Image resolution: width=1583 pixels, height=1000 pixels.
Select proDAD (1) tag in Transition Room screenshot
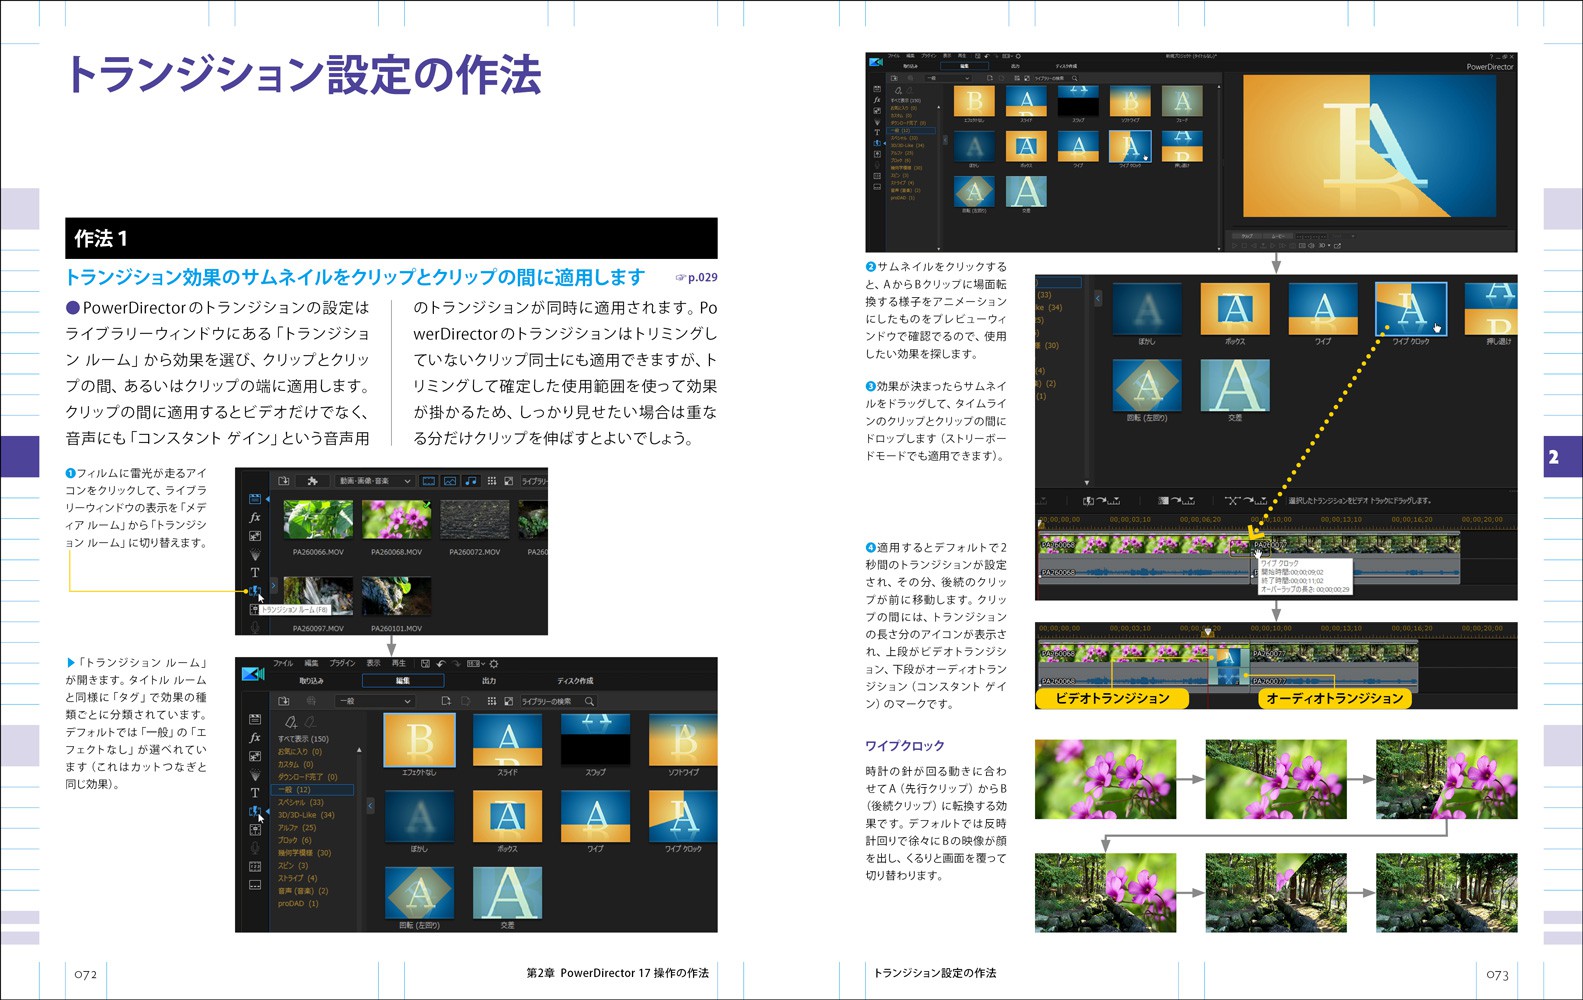click(x=298, y=904)
